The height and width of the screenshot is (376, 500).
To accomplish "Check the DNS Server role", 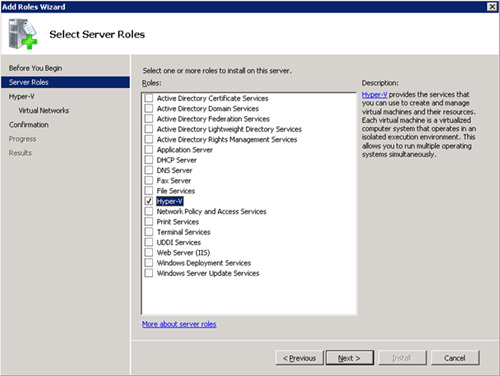I will click(x=149, y=170).
